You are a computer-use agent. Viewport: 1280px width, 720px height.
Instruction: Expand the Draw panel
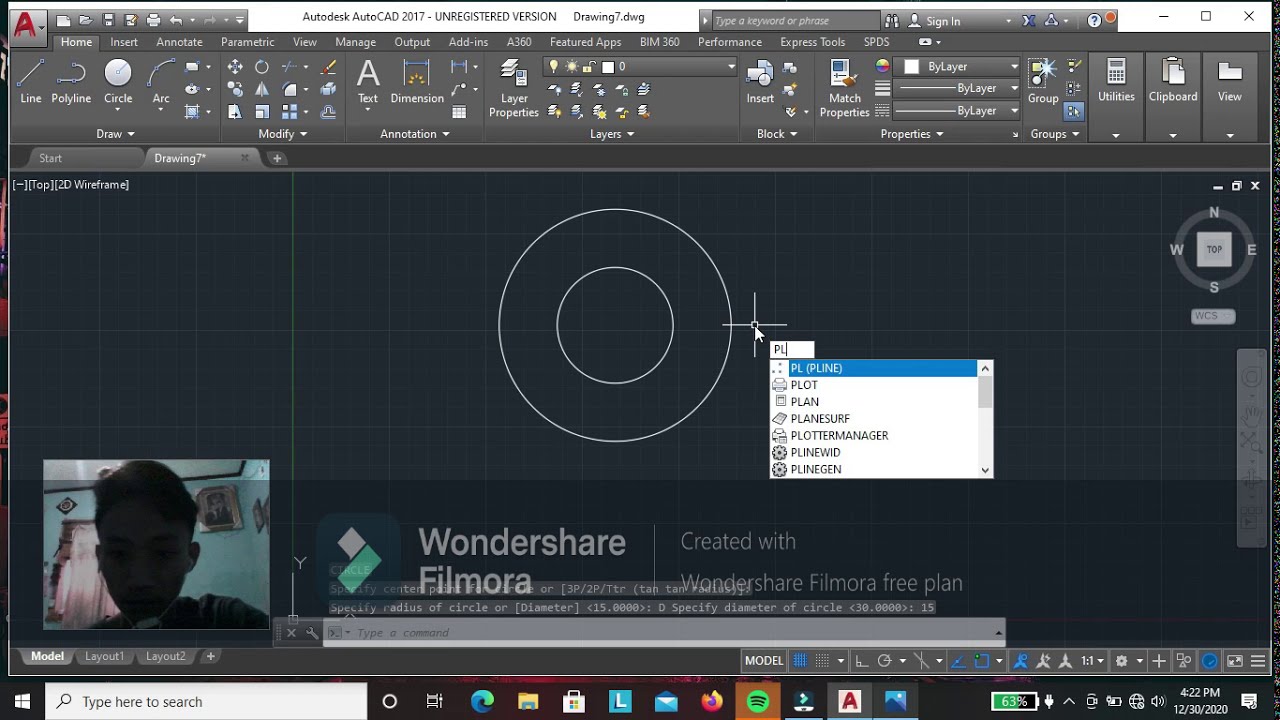tap(116, 134)
